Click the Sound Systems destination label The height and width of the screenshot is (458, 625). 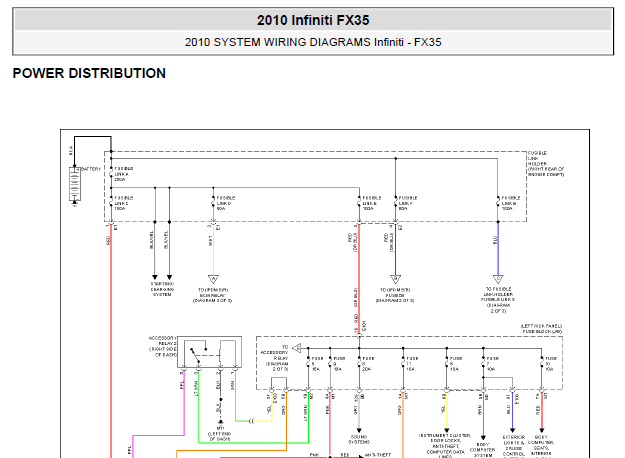point(359,440)
